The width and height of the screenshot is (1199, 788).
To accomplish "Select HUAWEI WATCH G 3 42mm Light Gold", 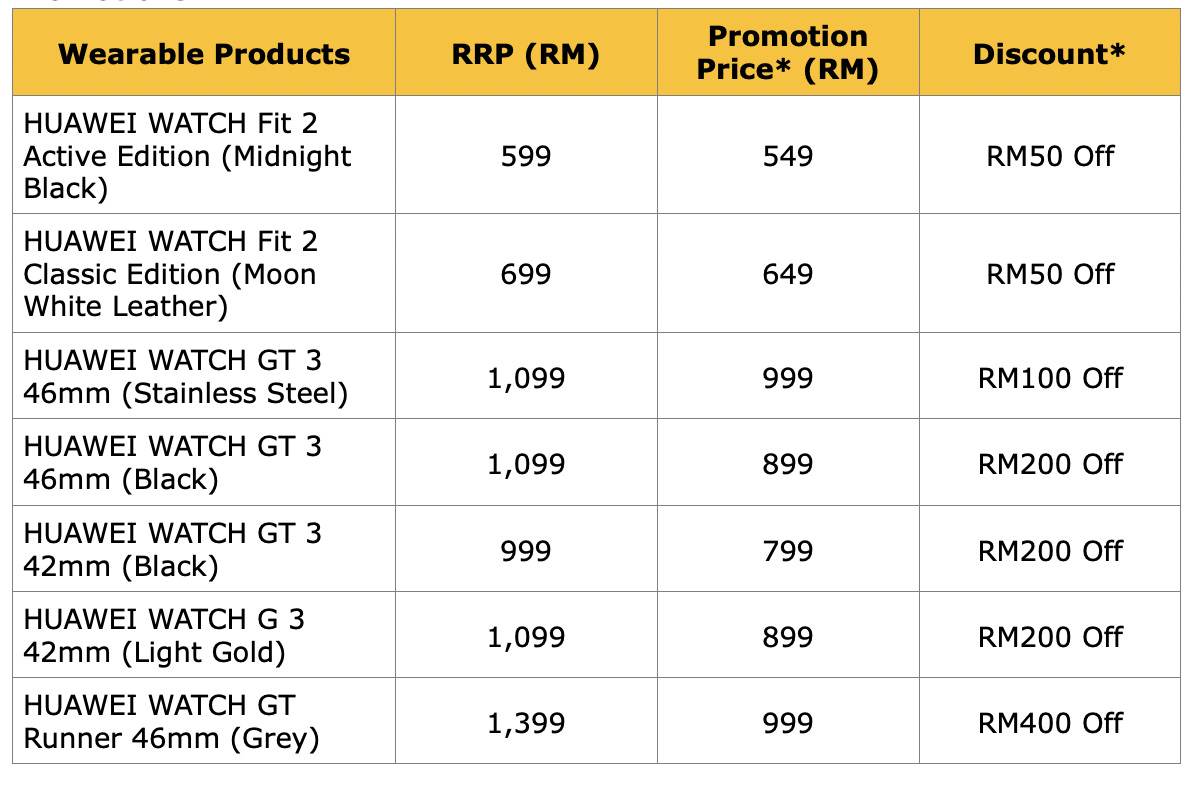I will pyautogui.click(x=204, y=635).
